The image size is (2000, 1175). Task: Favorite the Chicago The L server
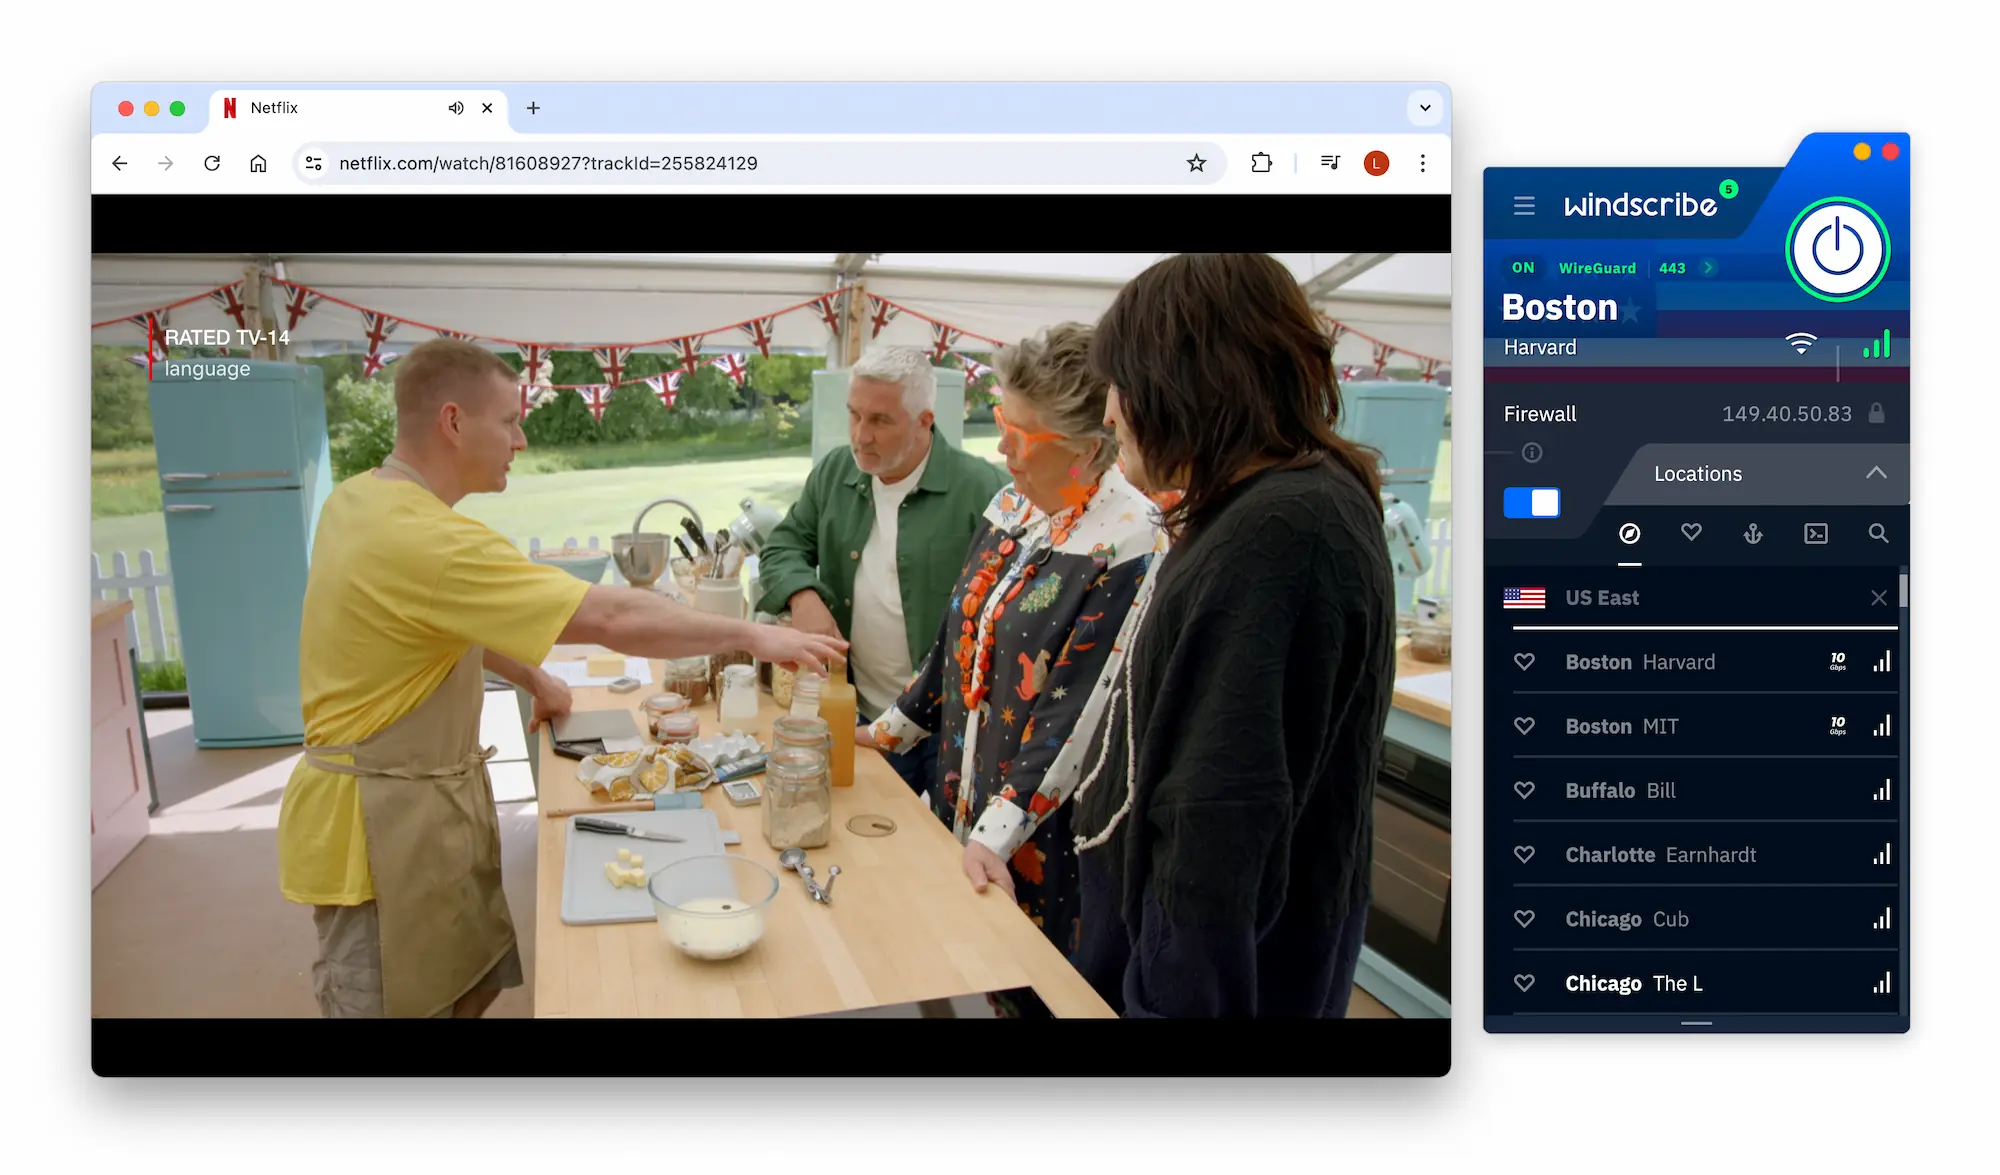[1524, 983]
